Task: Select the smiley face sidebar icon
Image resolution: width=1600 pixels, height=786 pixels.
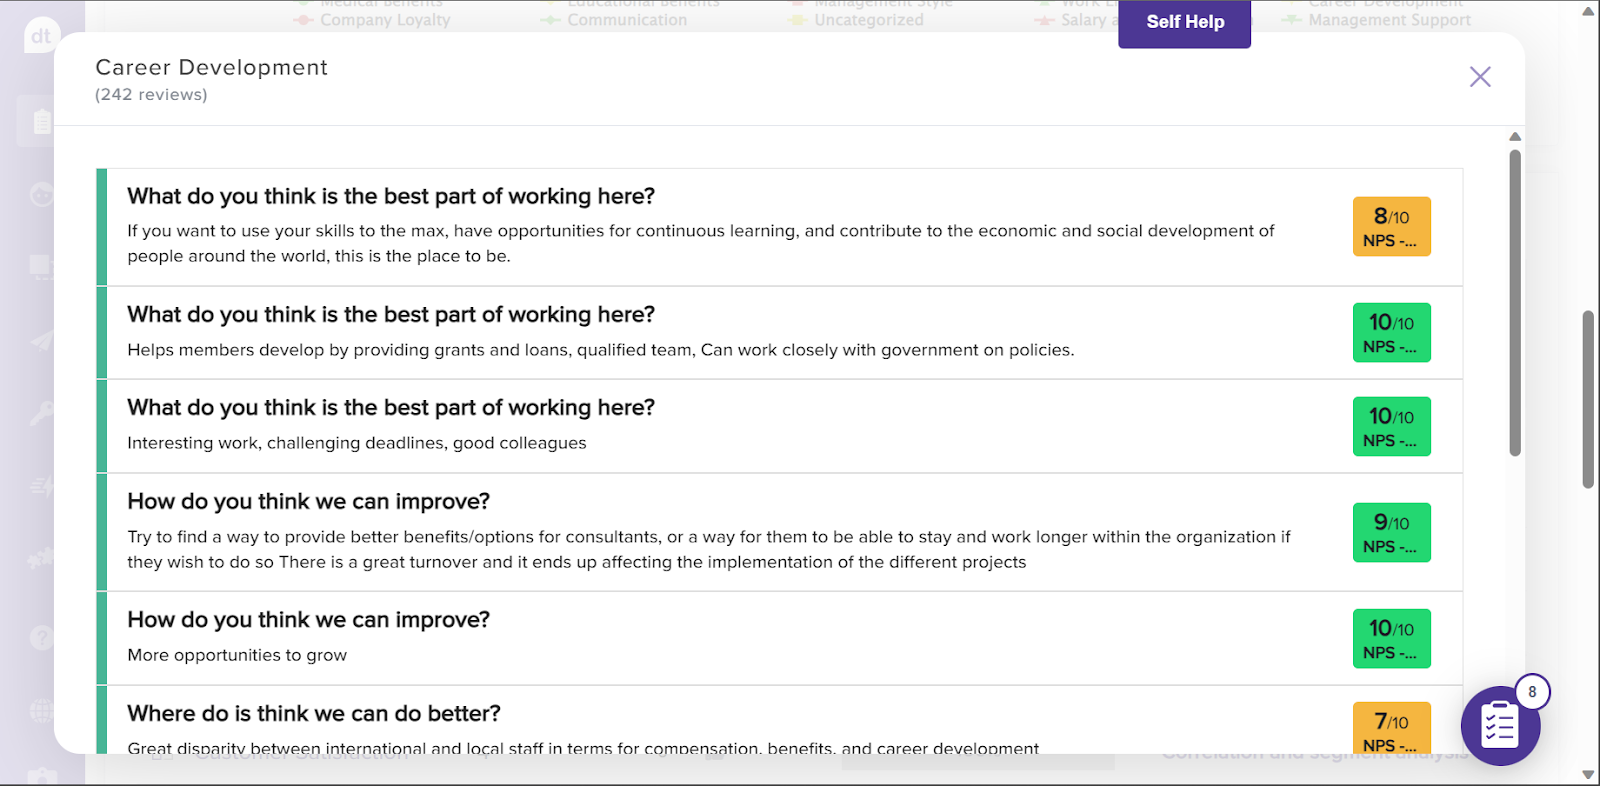Action: [x=41, y=194]
